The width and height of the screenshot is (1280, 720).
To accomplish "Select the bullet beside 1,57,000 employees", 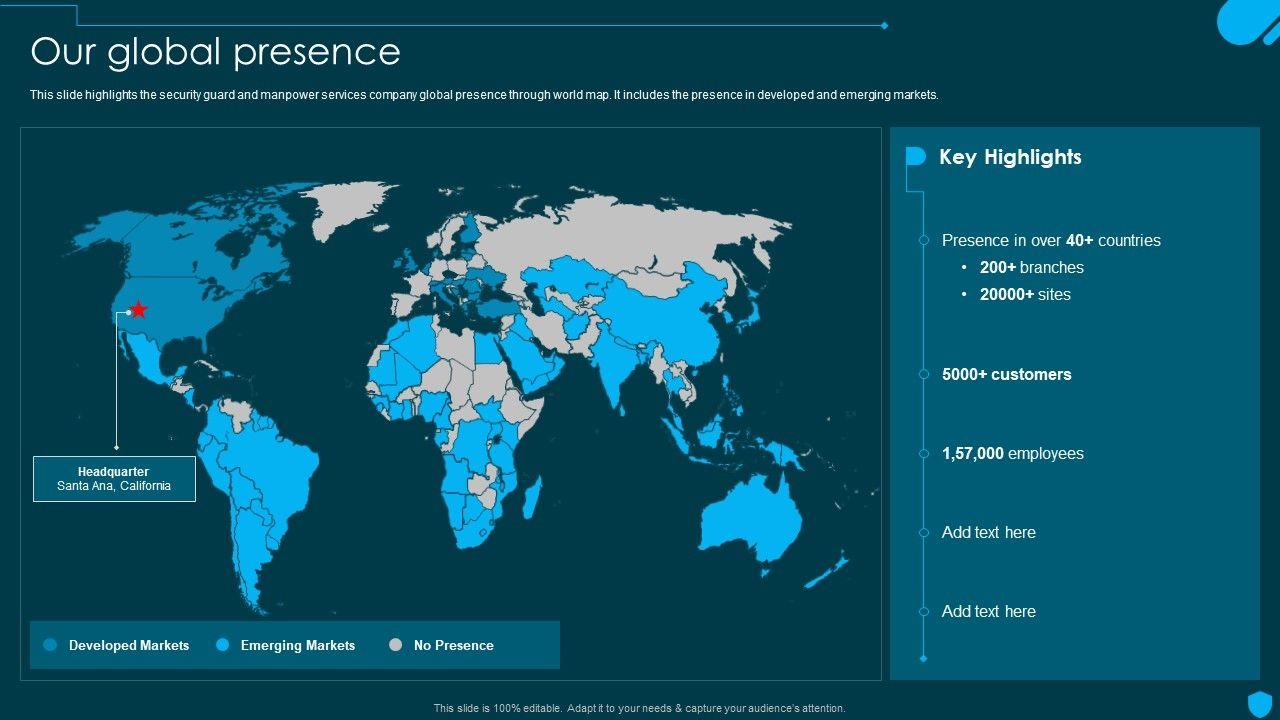I will [924, 454].
